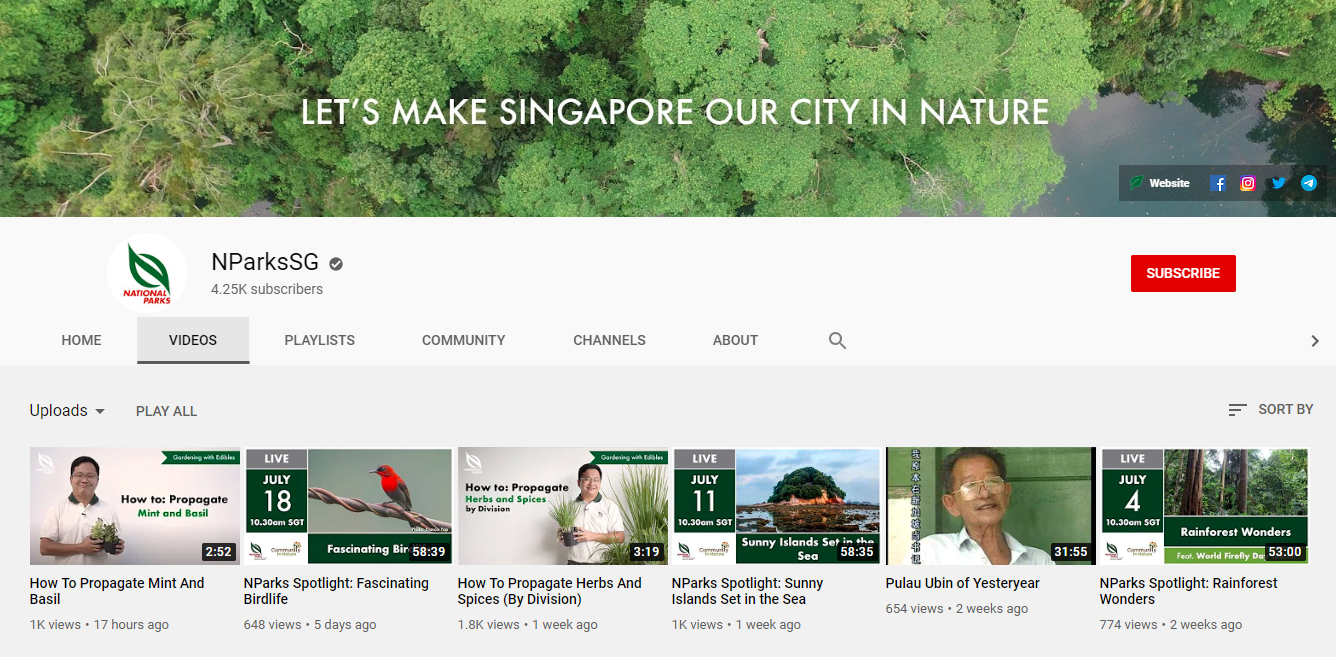The height and width of the screenshot is (657, 1336).
Task: Go to the ABOUT tab
Action: click(x=735, y=340)
